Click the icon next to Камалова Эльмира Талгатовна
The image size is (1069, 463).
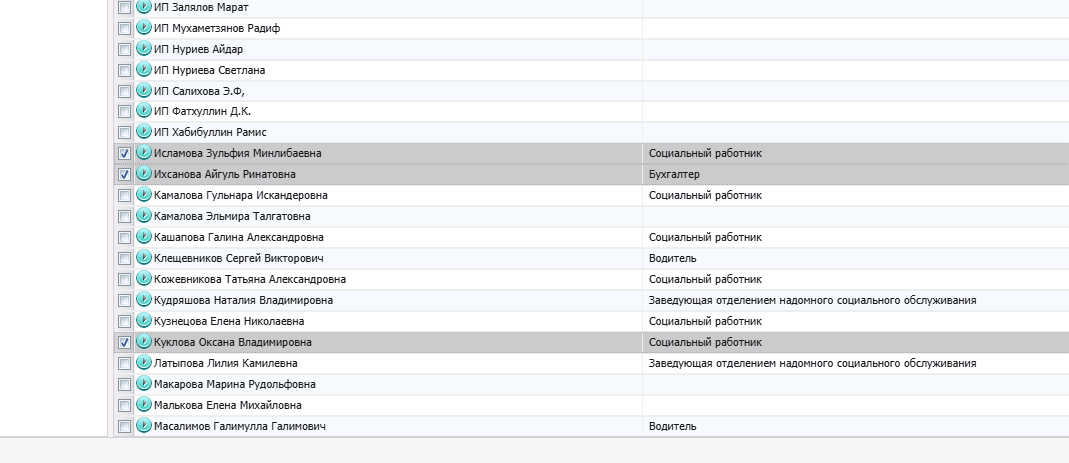[144, 216]
